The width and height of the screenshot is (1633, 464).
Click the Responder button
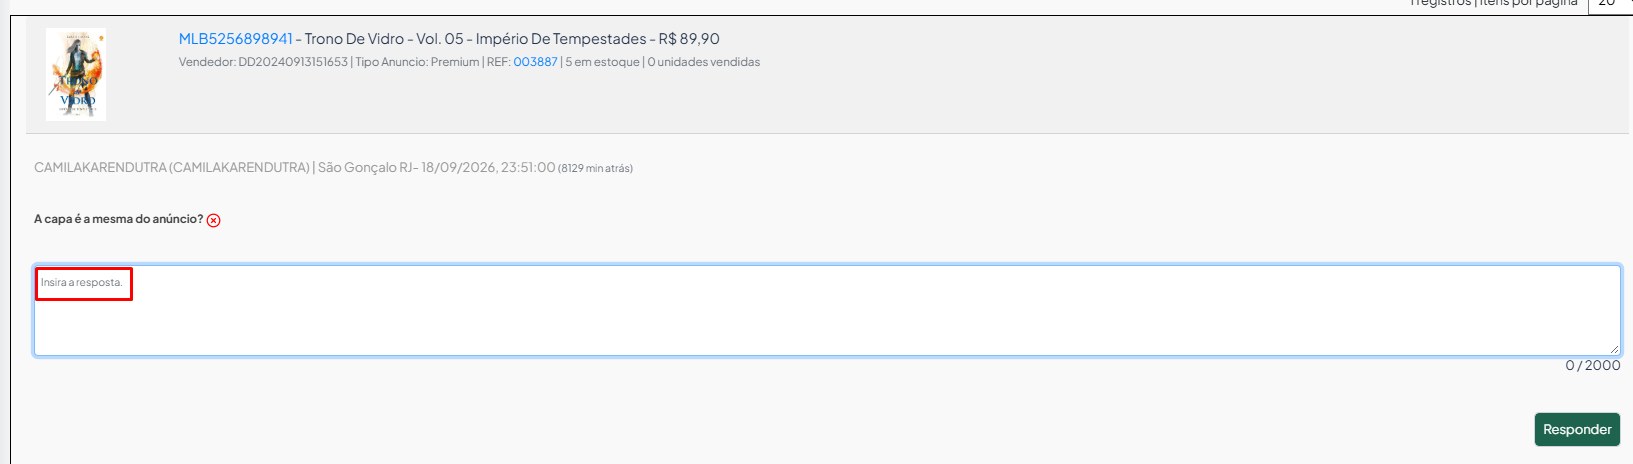(1577, 429)
